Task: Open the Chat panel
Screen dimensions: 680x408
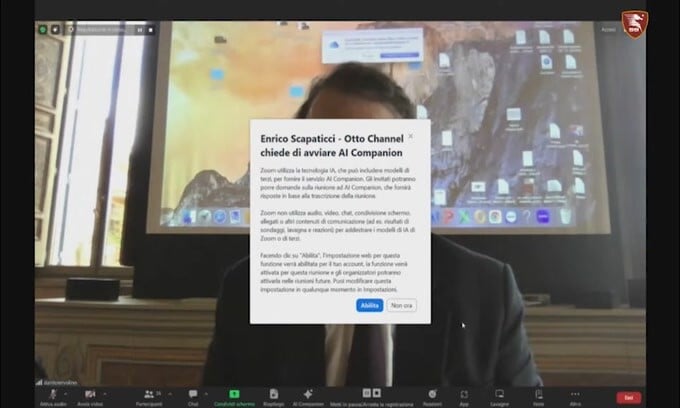Action: click(193, 397)
